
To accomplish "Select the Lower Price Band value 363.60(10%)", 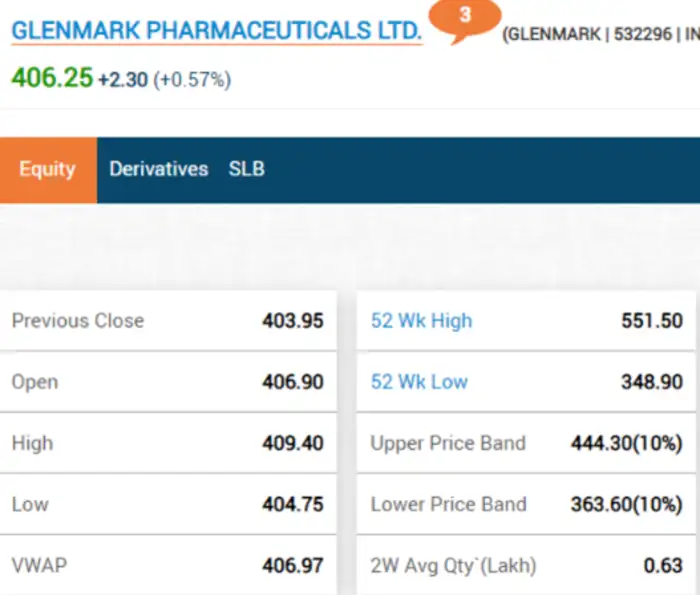I will pos(626,504).
